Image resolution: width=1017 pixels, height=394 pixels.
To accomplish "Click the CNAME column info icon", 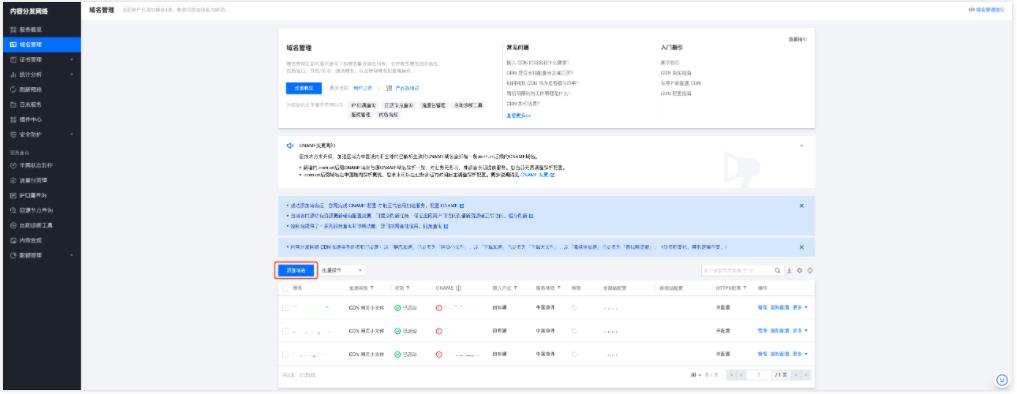I will point(459,288).
